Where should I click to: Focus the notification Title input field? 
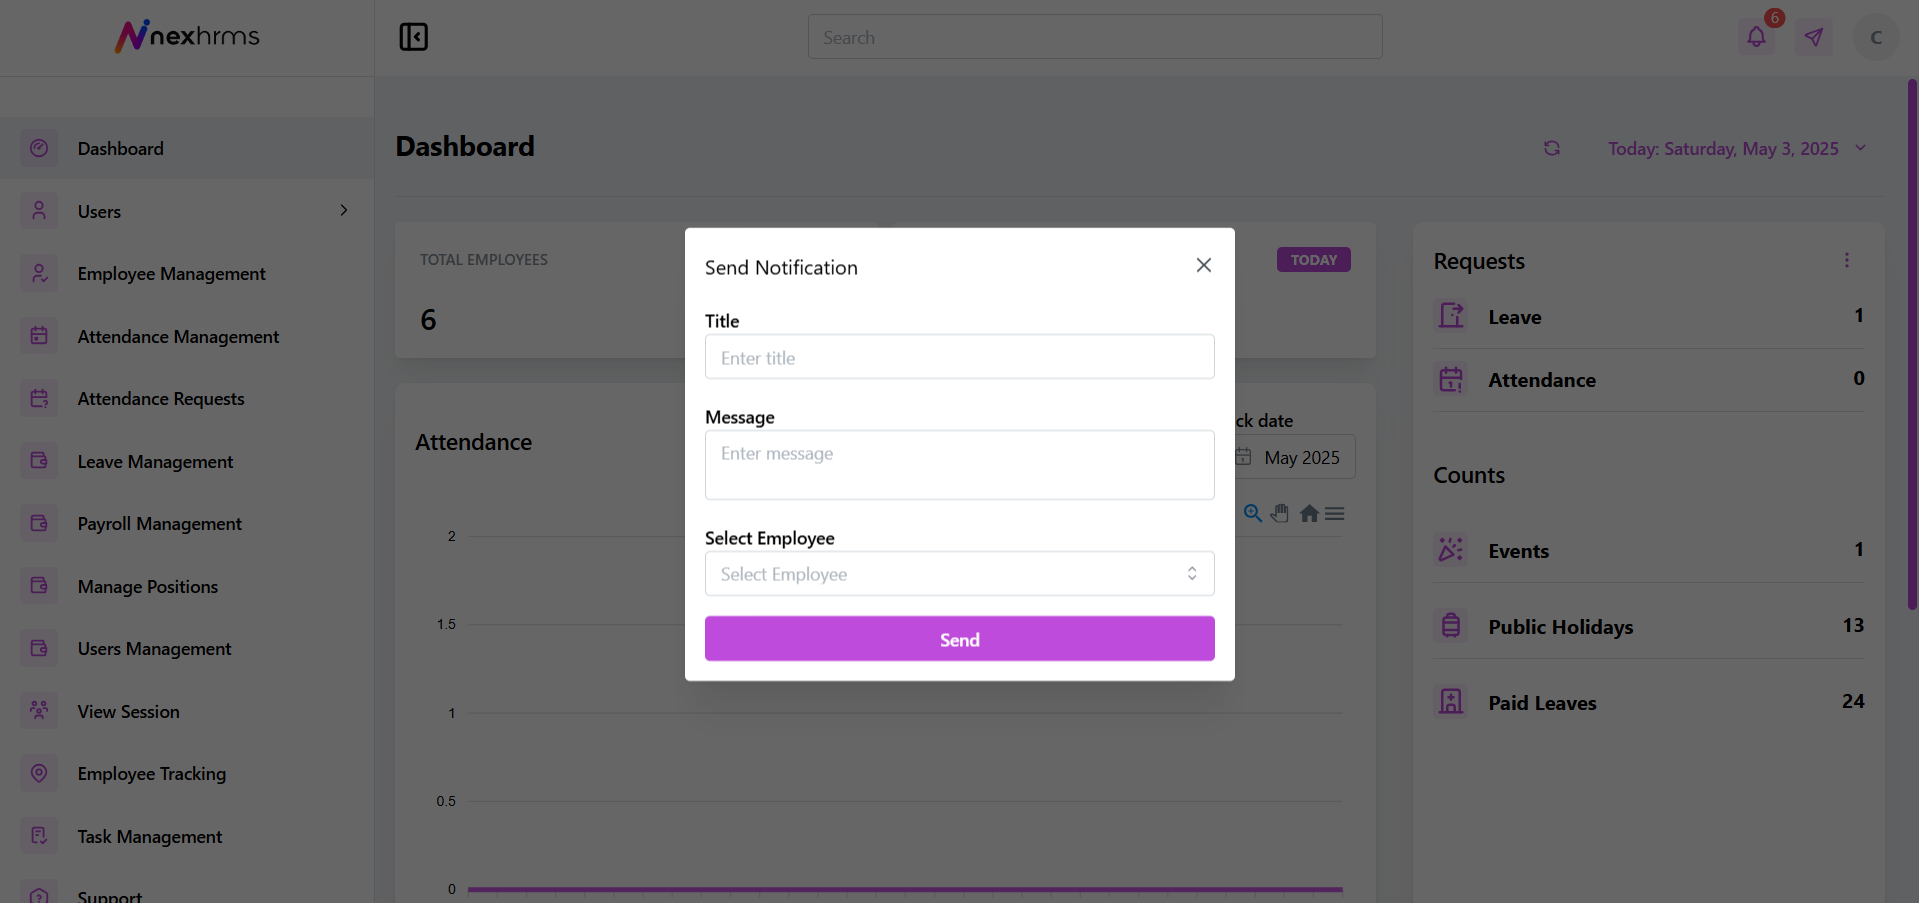(960, 357)
